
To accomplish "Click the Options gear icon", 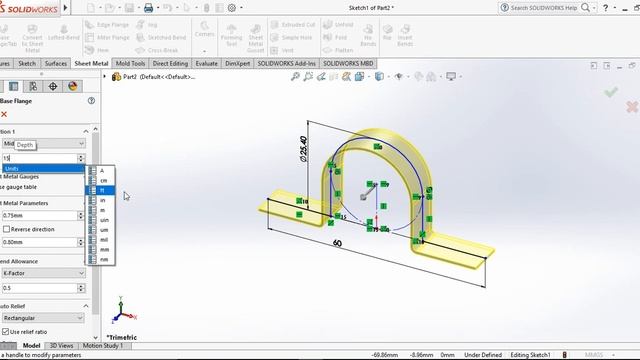I will point(231,7).
